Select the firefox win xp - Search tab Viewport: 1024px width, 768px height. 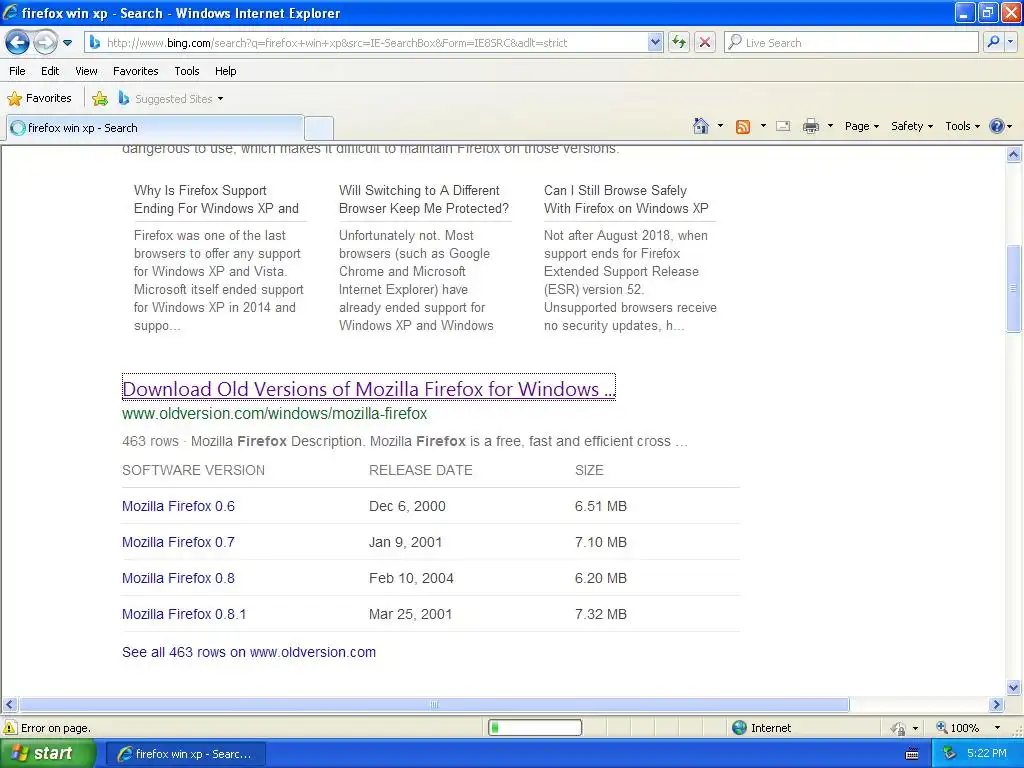[x=155, y=127]
